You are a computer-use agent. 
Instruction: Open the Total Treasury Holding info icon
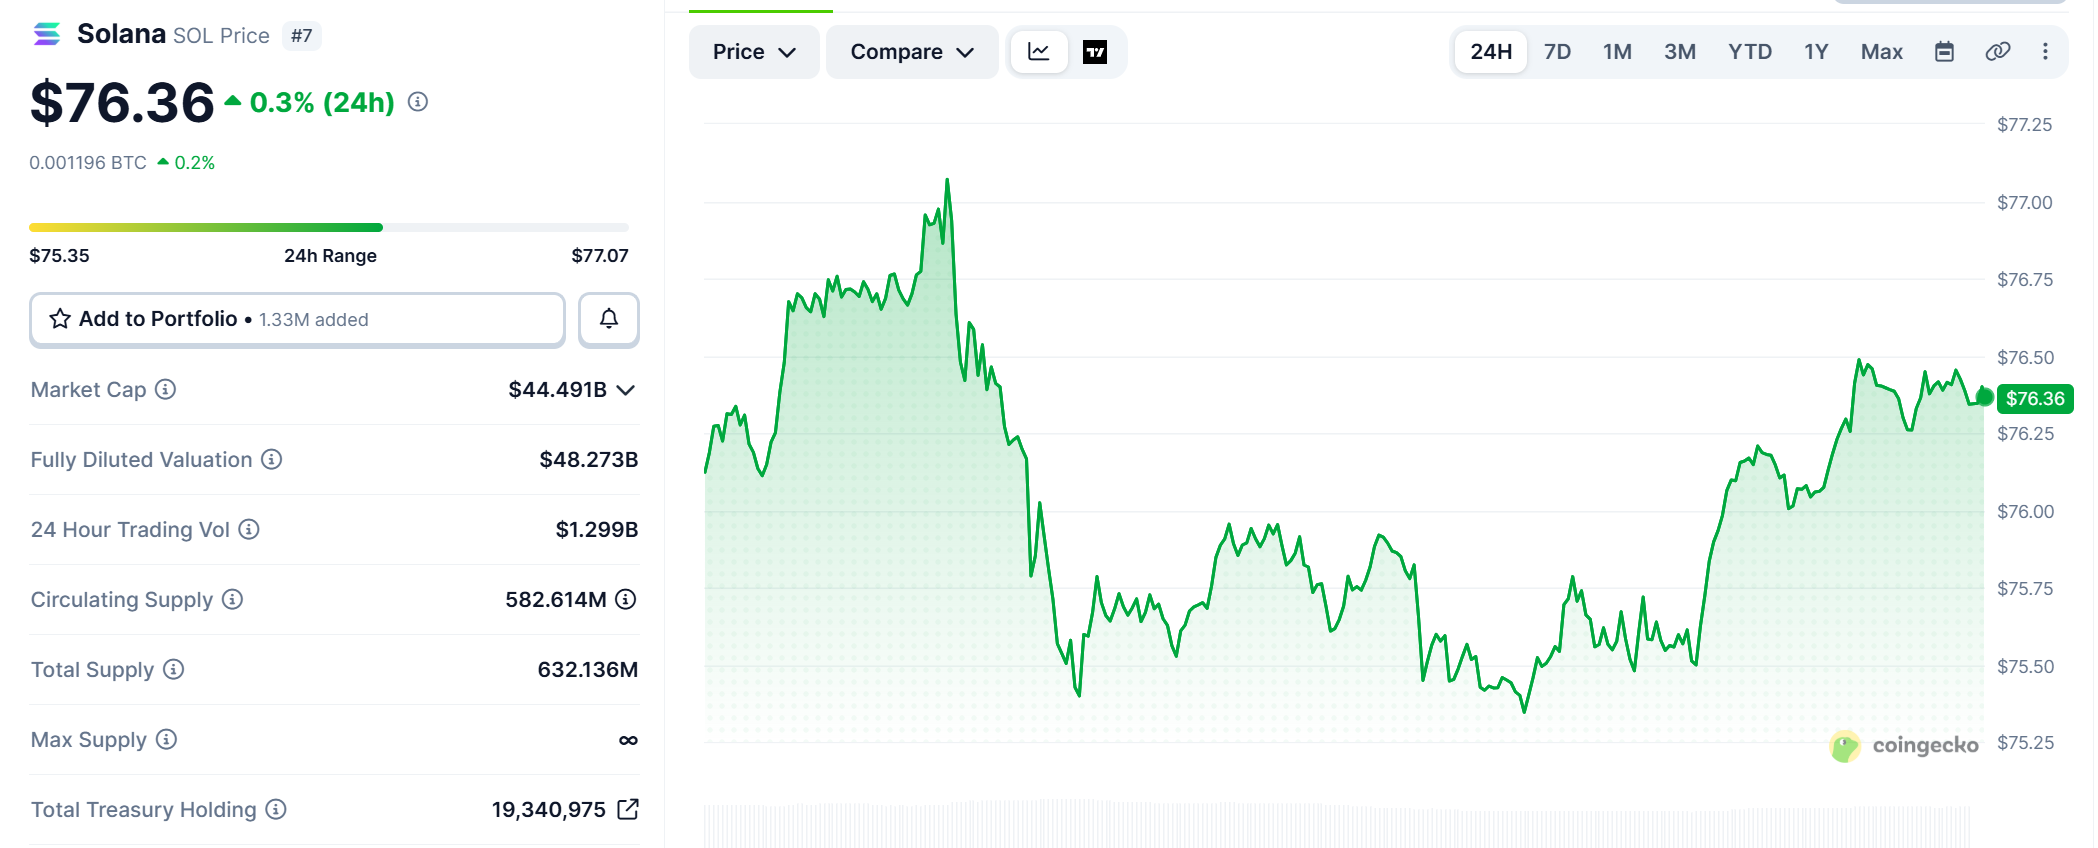click(277, 809)
